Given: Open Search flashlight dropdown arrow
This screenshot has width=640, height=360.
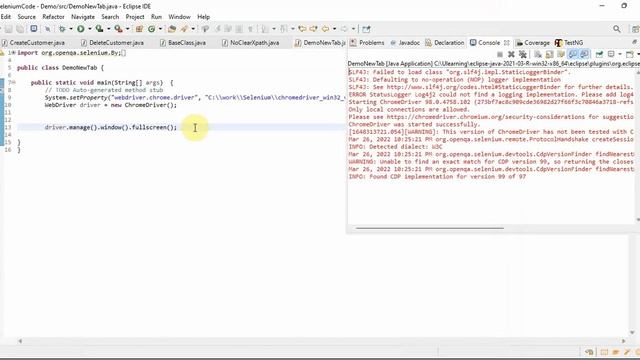Looking at the screenshot, I should [x=193, y=29].
